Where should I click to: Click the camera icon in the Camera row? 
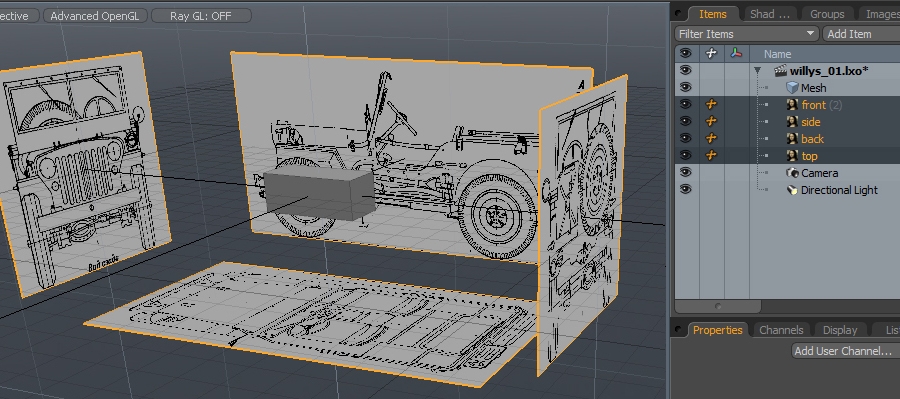click(793, 173)
